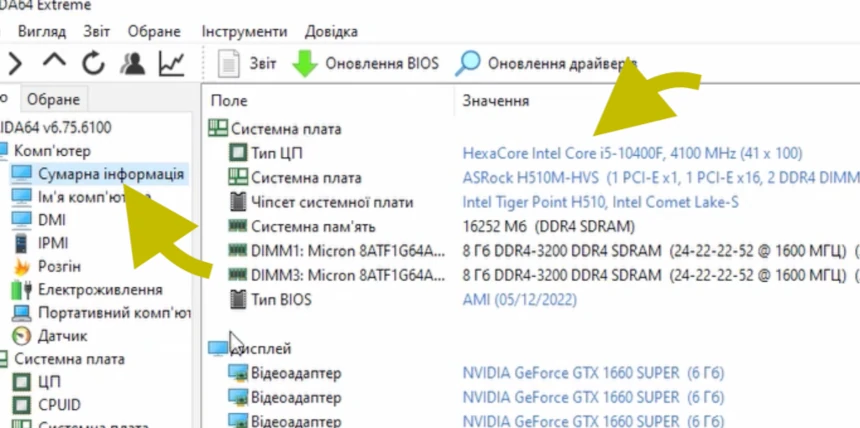This screenshot has height=428, width=860.
Task: Open the ASRock H510M-HVS link
Action: [661, 178]
